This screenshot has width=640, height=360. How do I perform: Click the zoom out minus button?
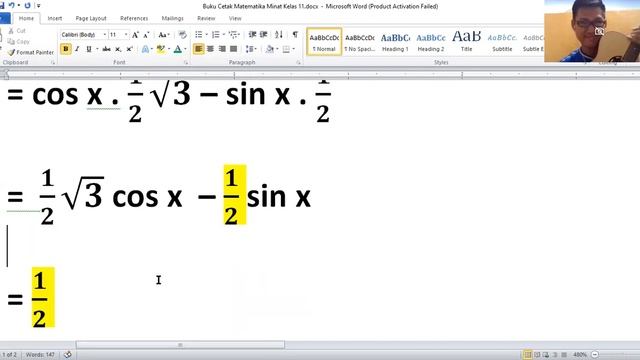pyautogui.click(x=595, y=355)
